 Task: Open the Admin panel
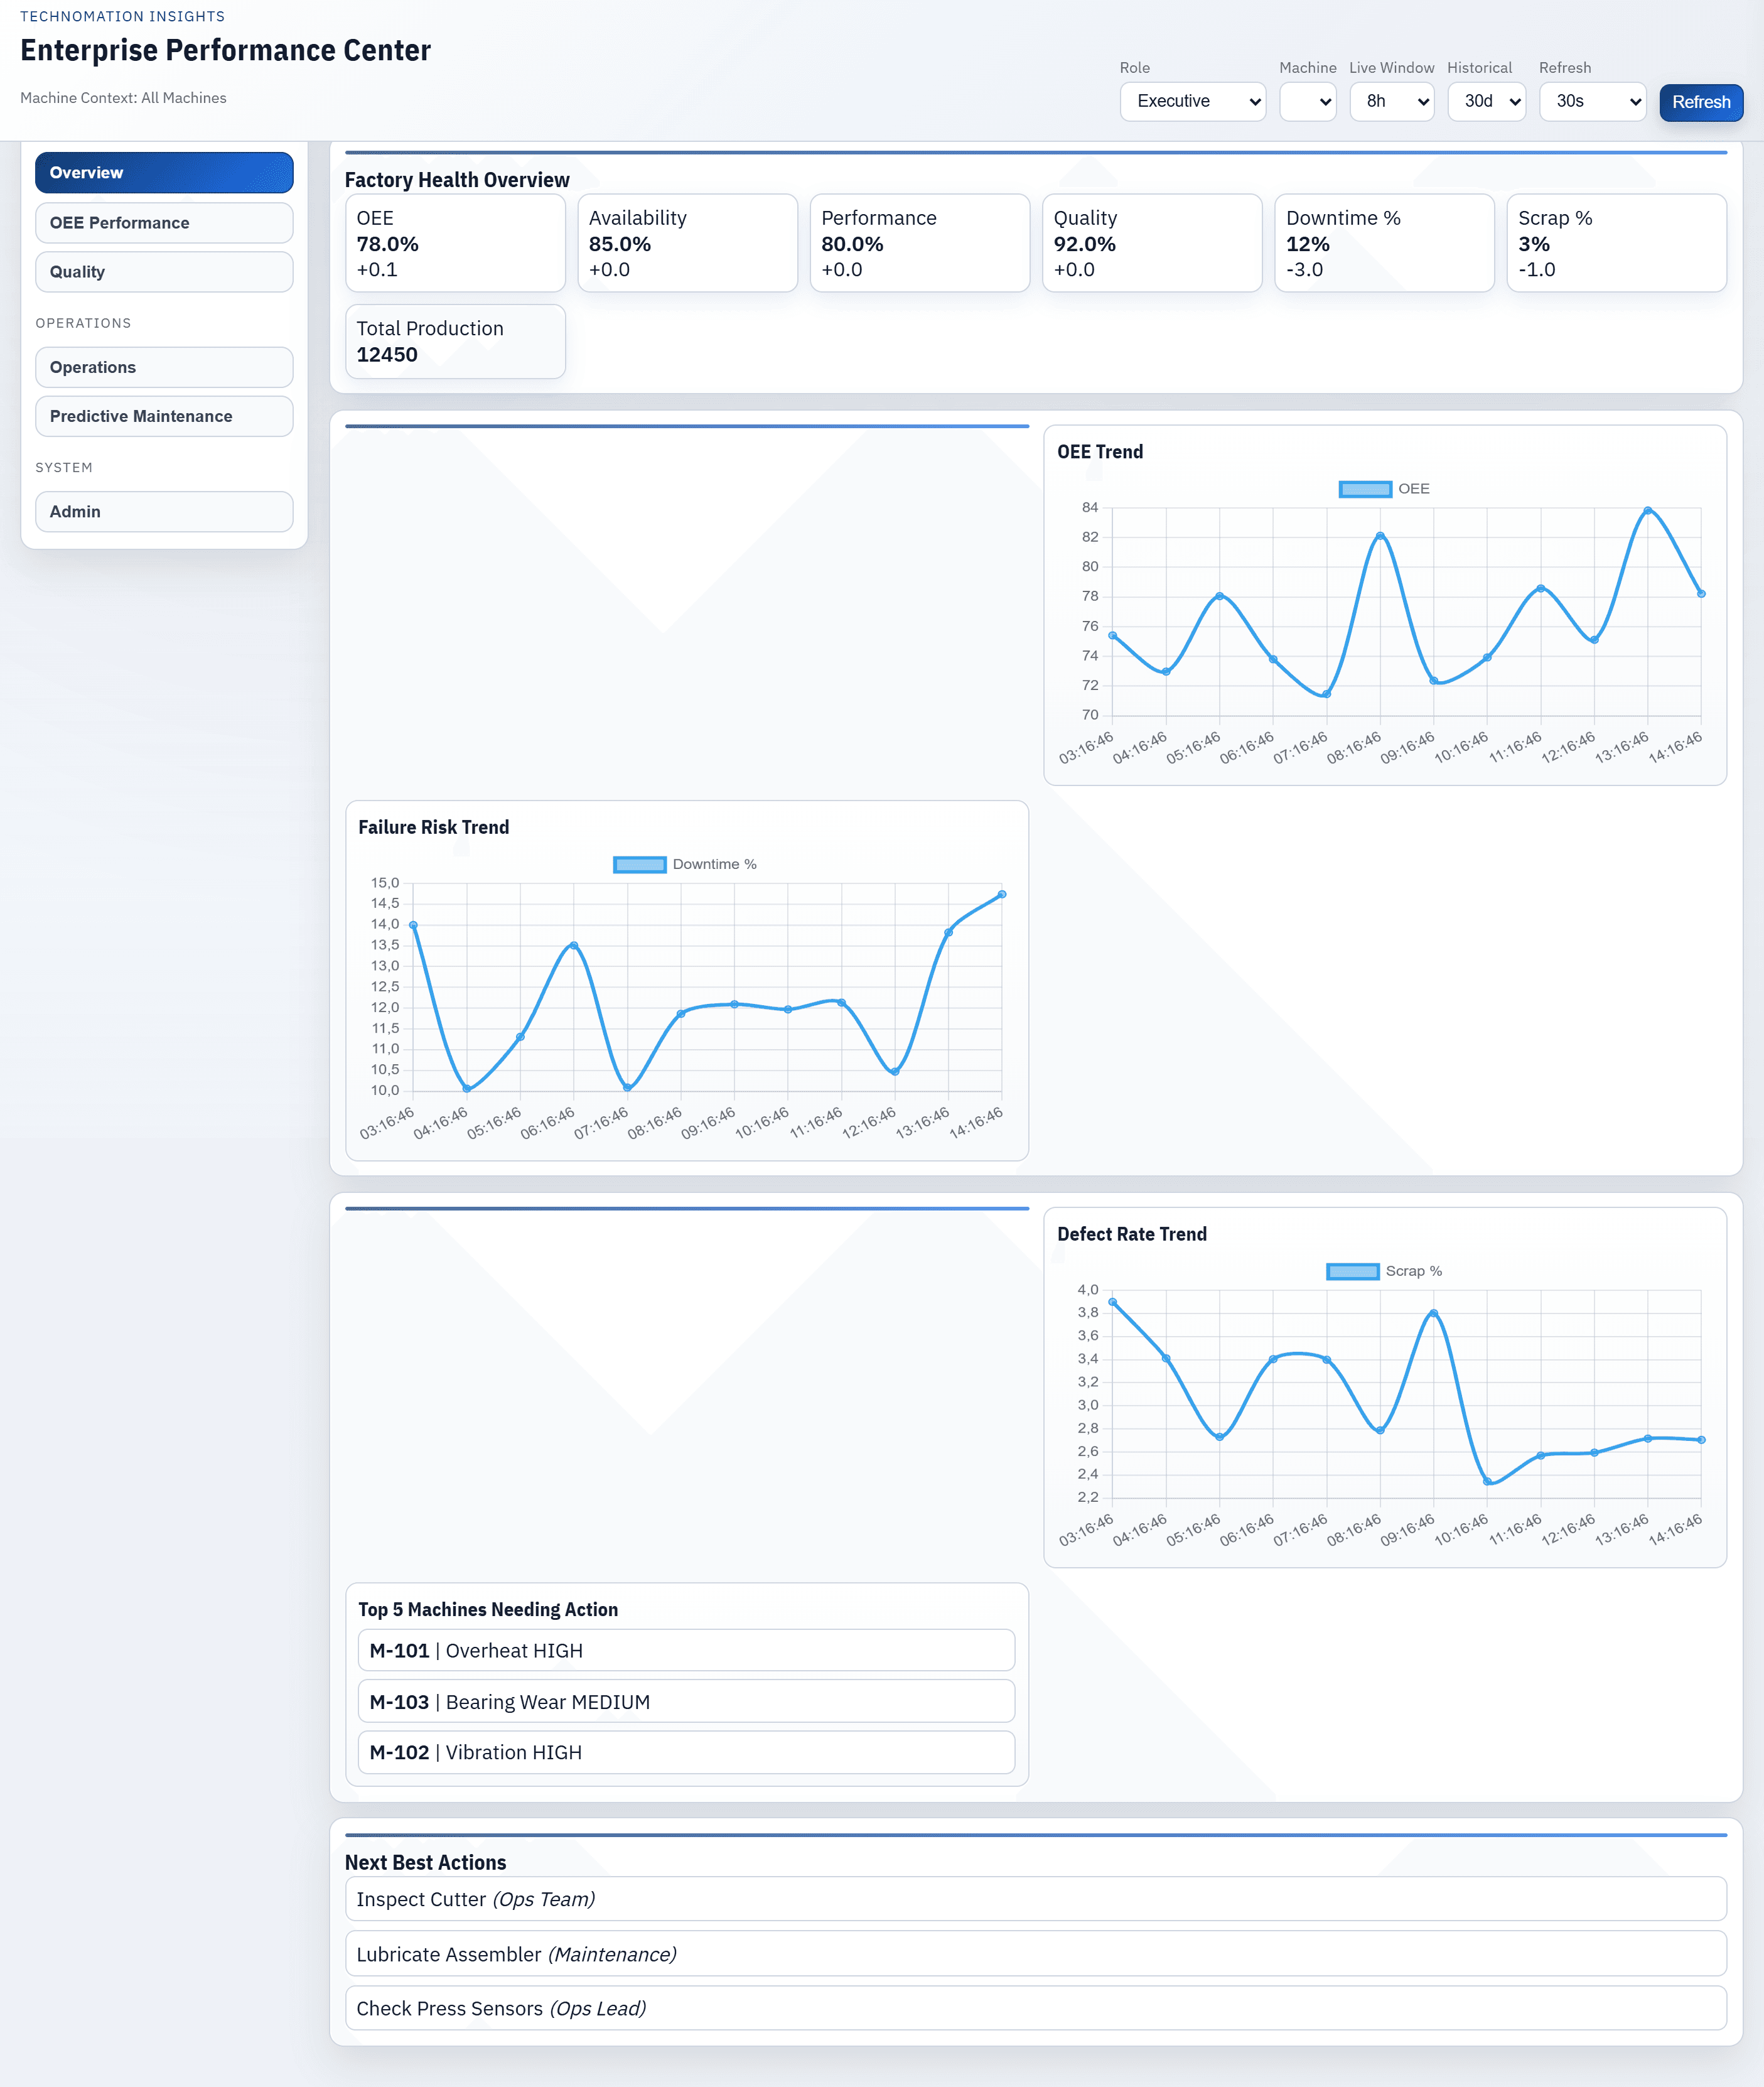point(163,511)
